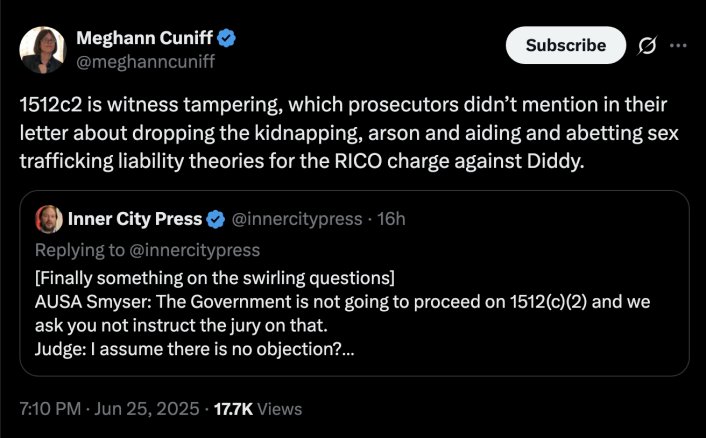Click the Inner City Press avatar
The image size is (706, 438).
click(x=49, y=219)
